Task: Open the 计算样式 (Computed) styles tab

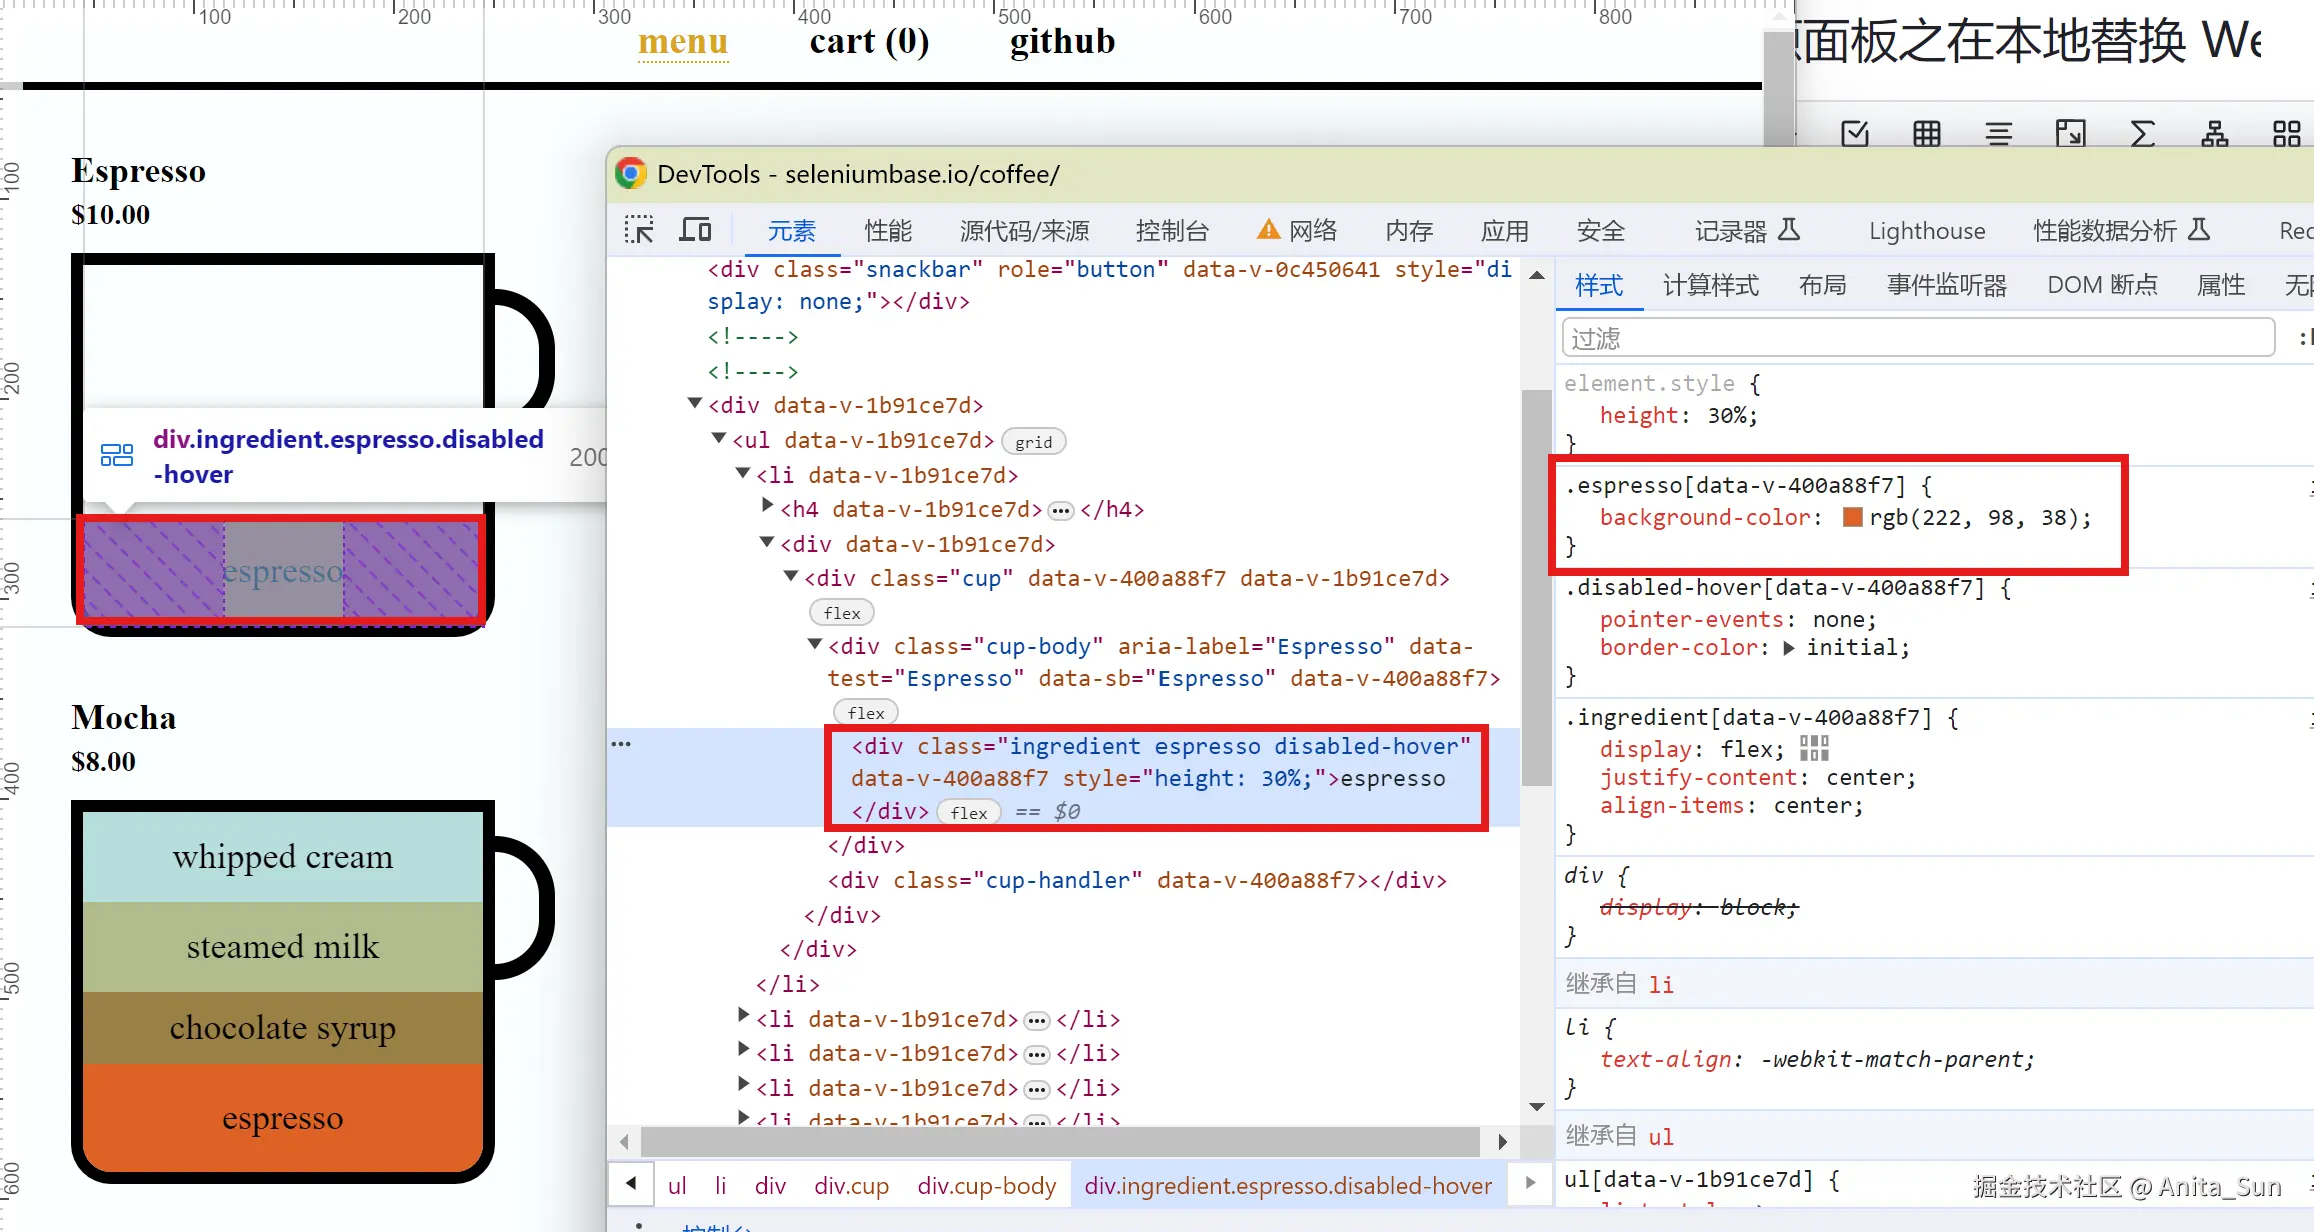Action: pyautogui.click(x=1710, y=286)
